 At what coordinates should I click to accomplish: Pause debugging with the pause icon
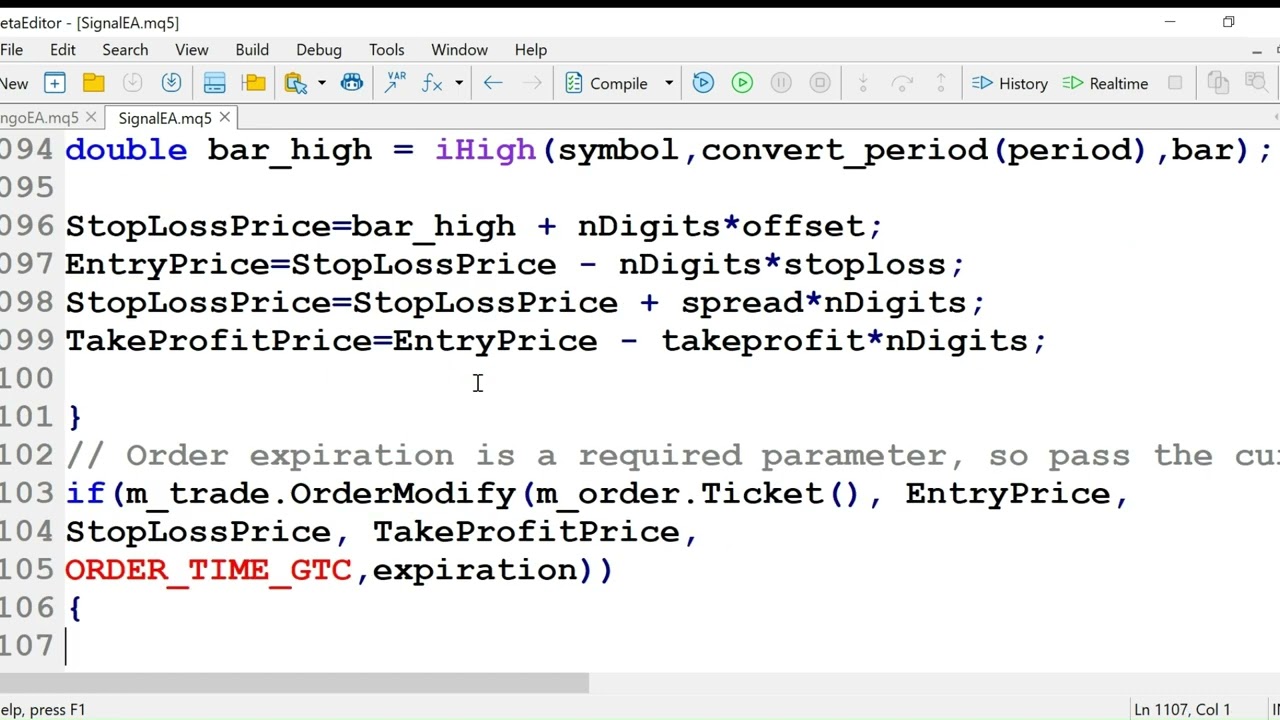pos(781,83)
